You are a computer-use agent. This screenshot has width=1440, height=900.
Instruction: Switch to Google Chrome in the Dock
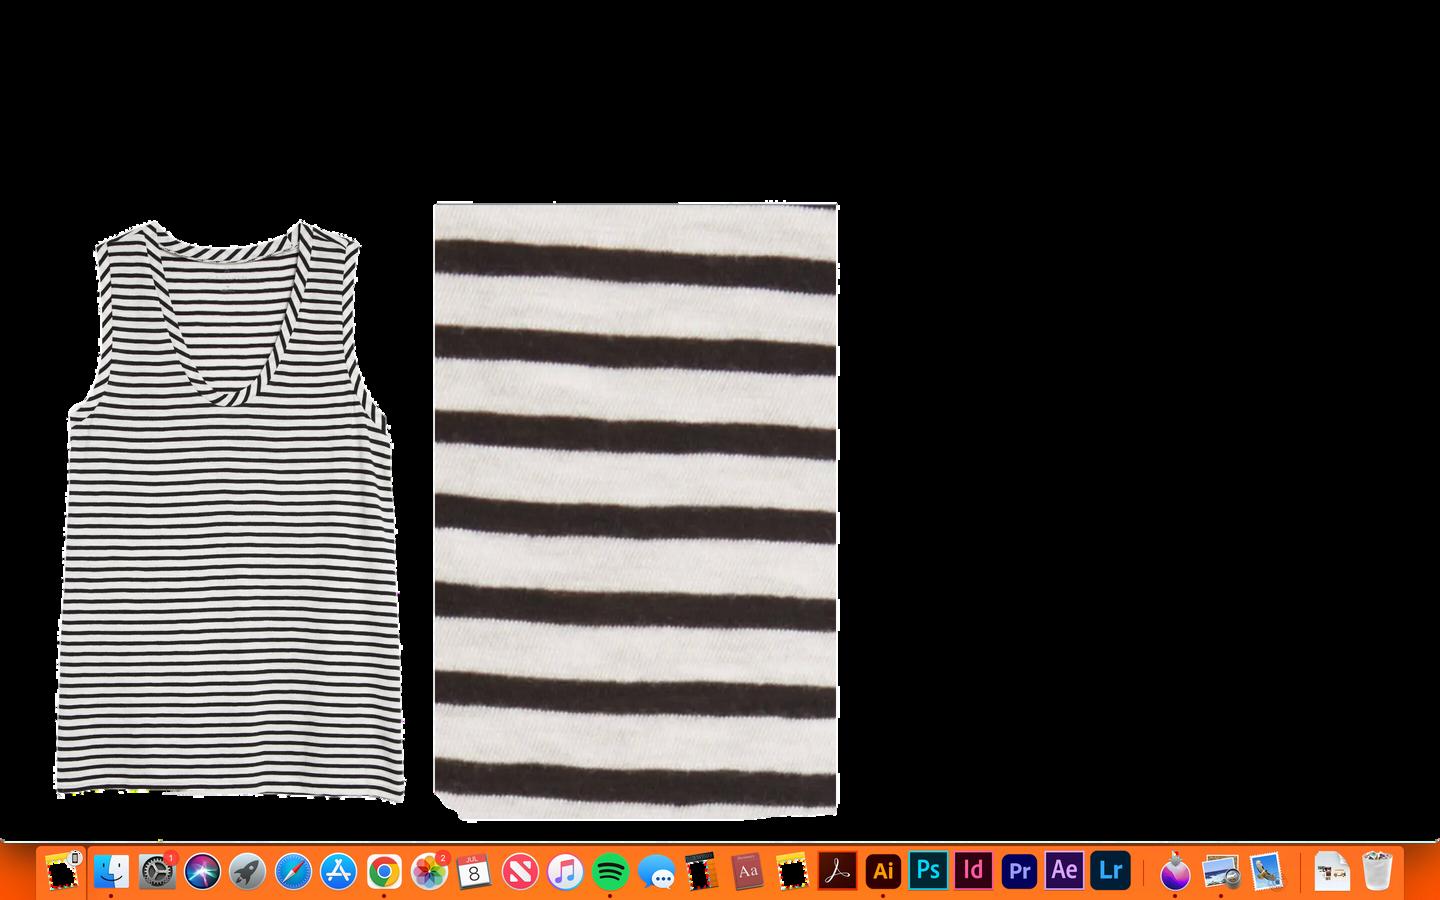tap(384, 871)
